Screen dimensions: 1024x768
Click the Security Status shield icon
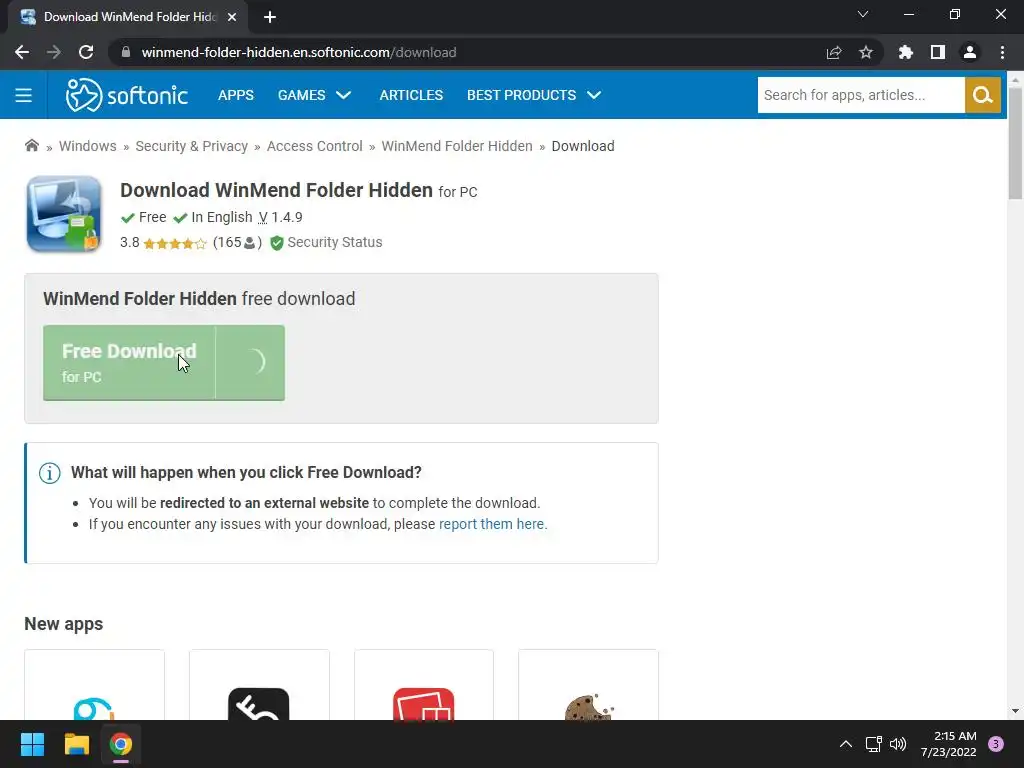[x=277, y=243]
